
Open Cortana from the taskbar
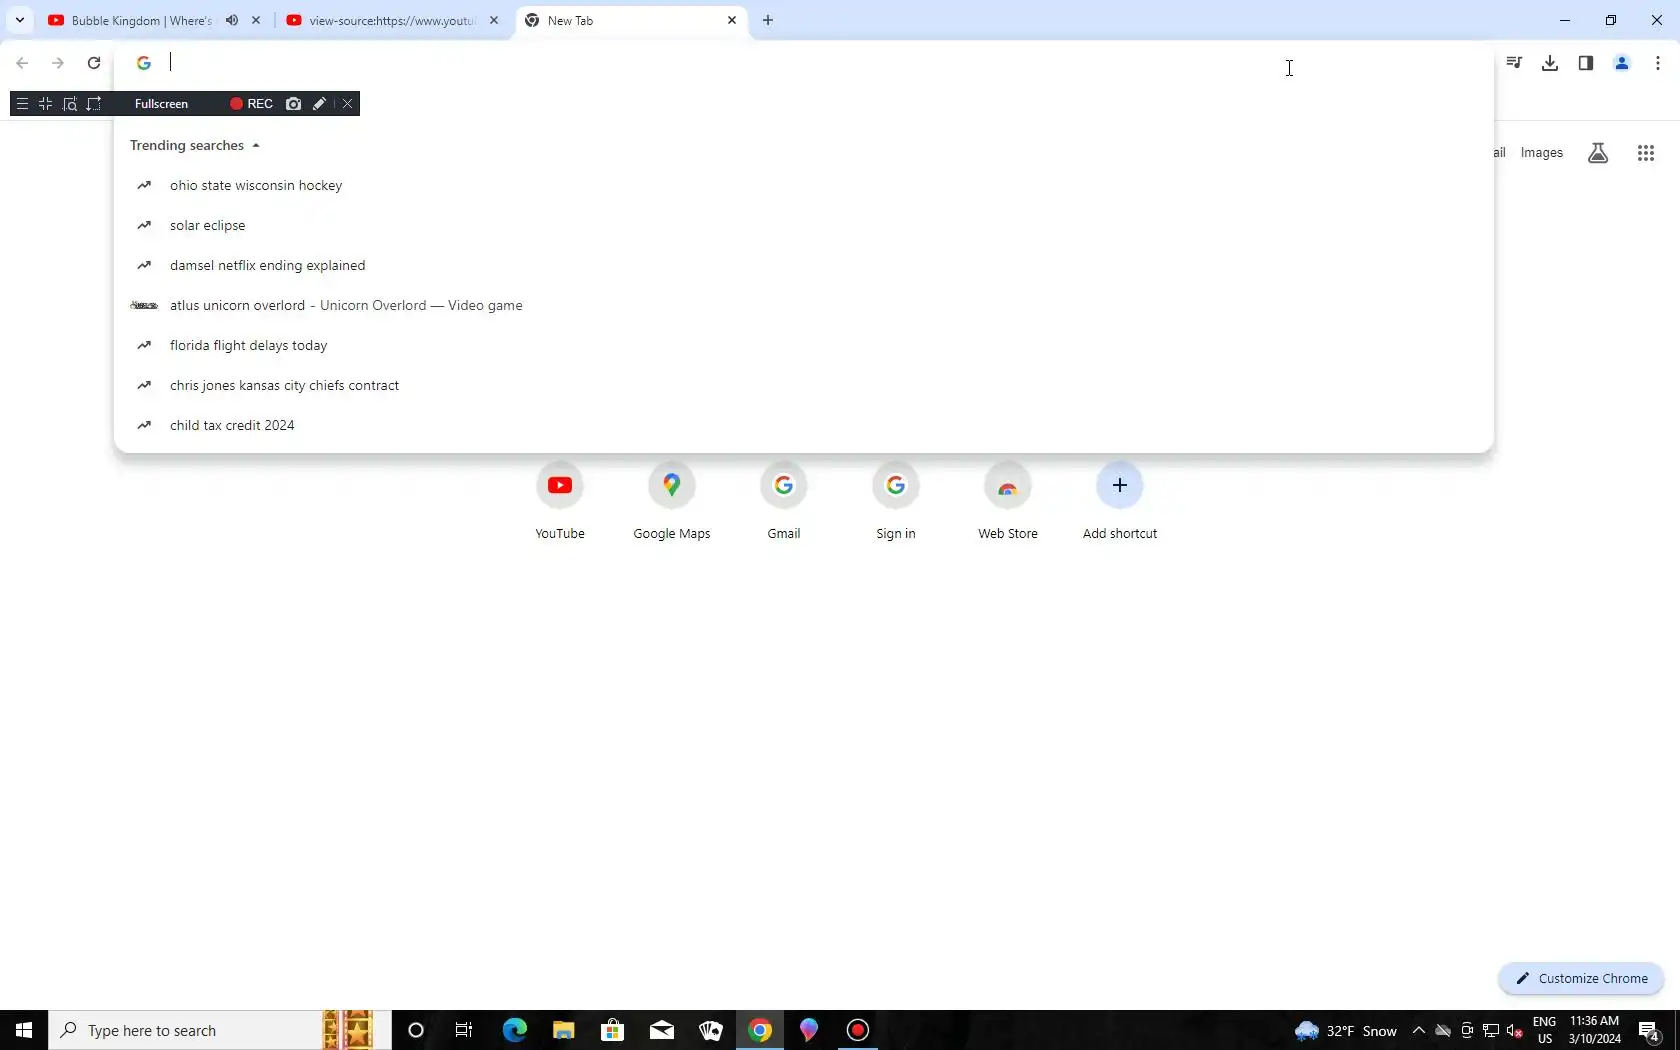tap(416, 1030)
